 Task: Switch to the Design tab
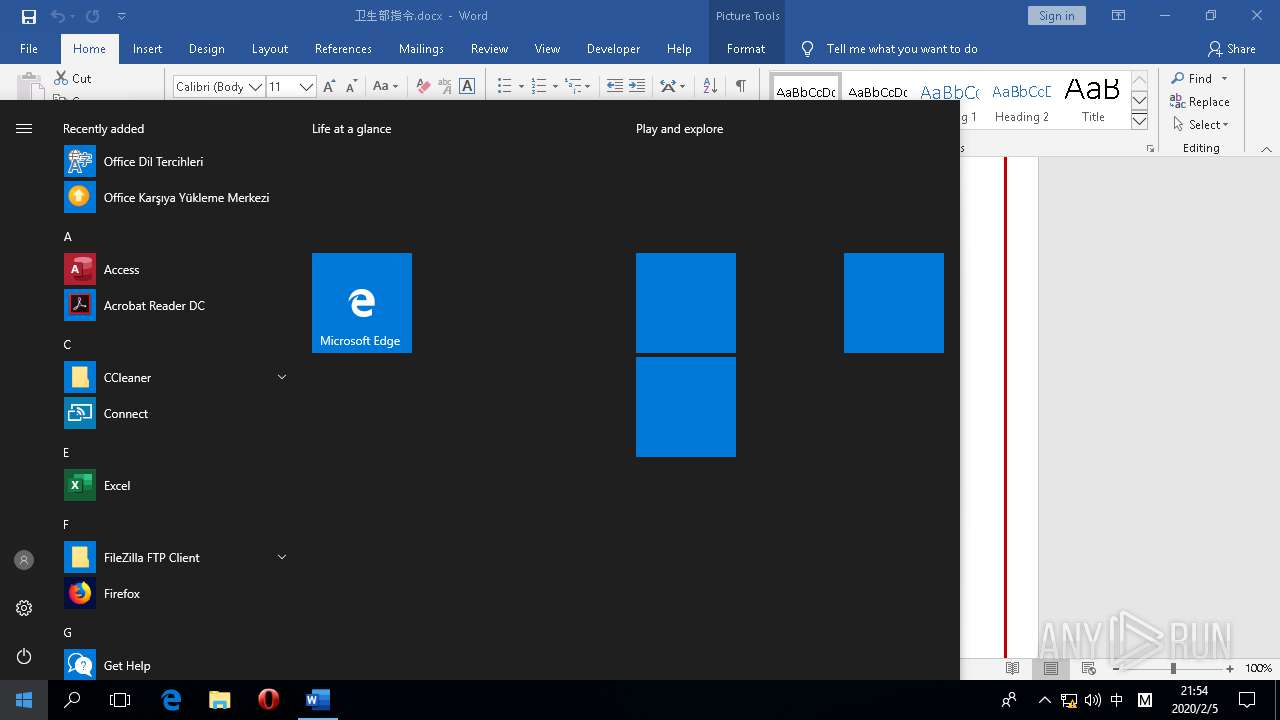(206, 49)
